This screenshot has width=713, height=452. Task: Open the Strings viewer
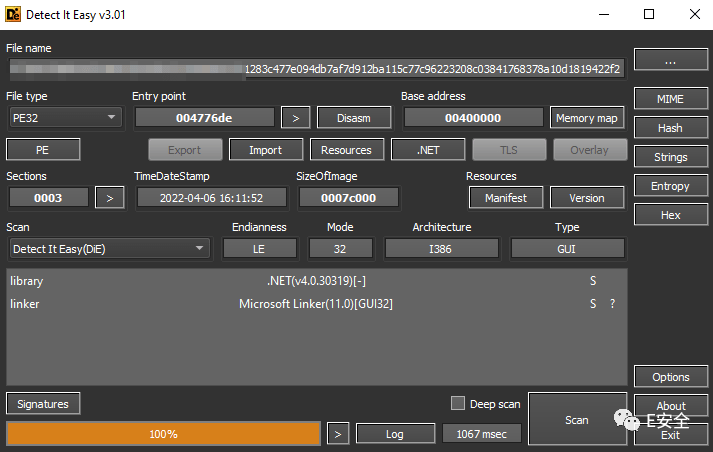[671, 157]
